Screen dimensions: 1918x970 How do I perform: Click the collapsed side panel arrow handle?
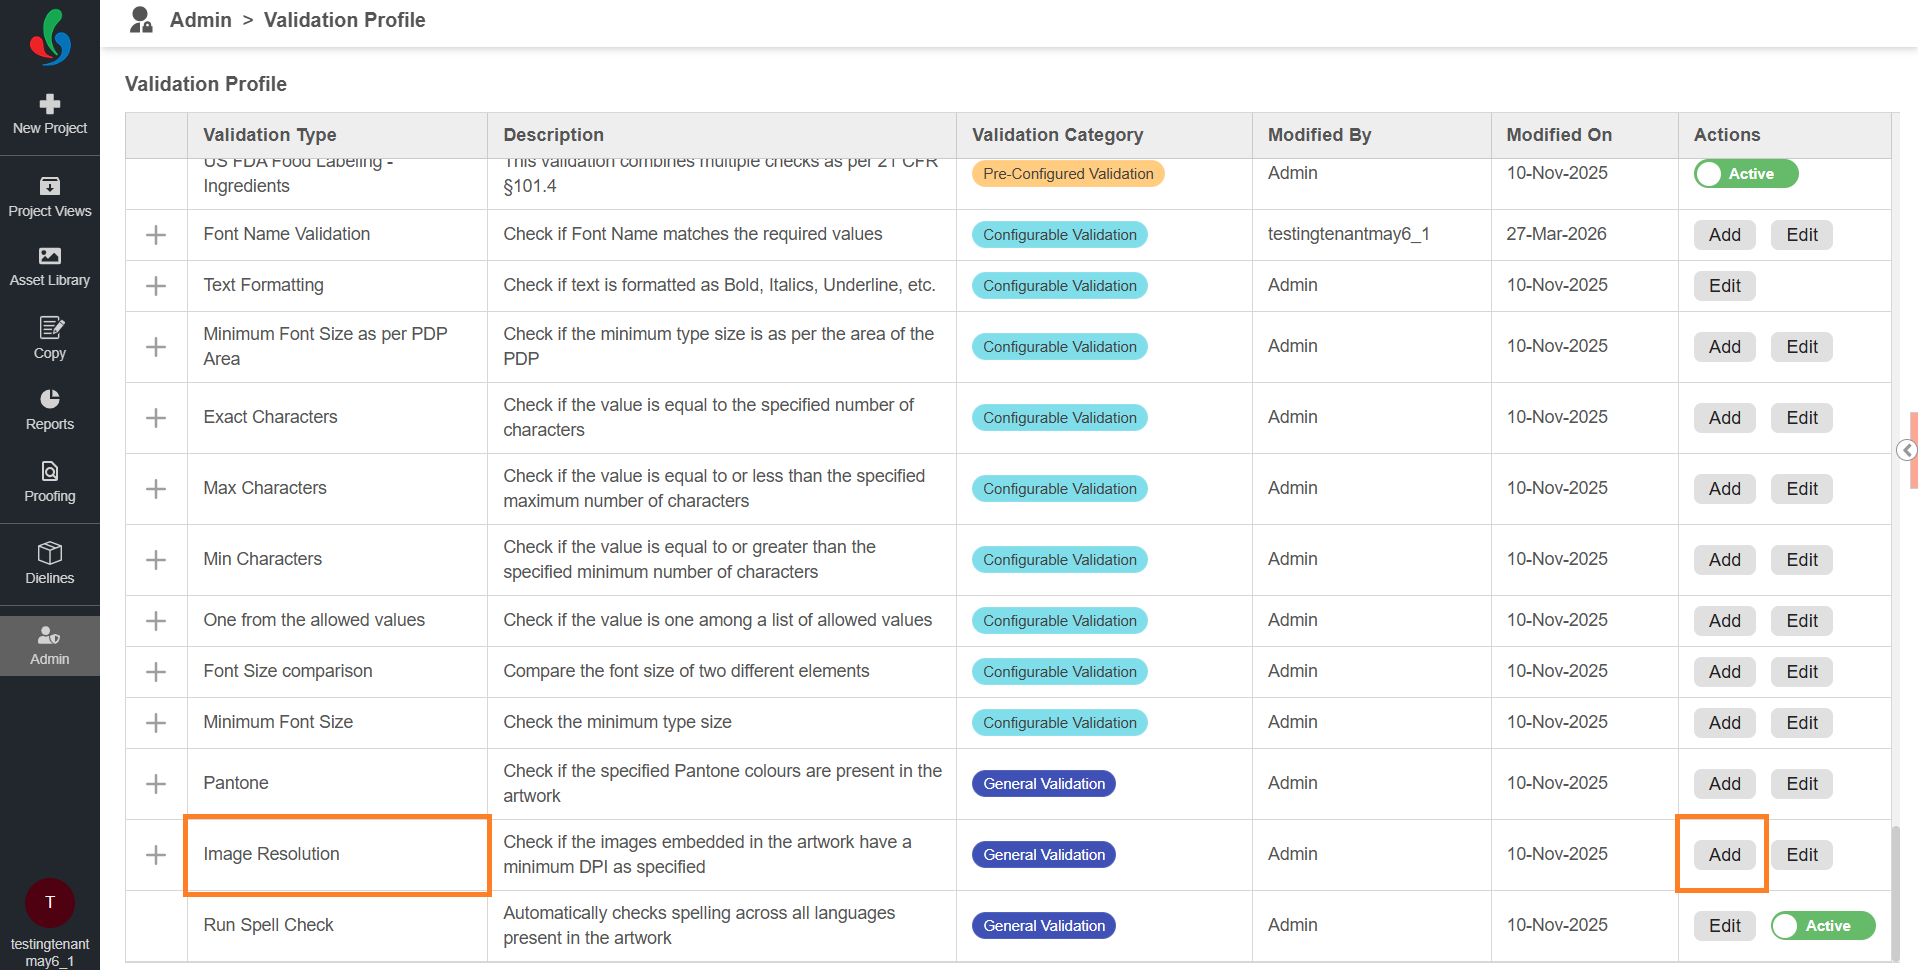1907,450
